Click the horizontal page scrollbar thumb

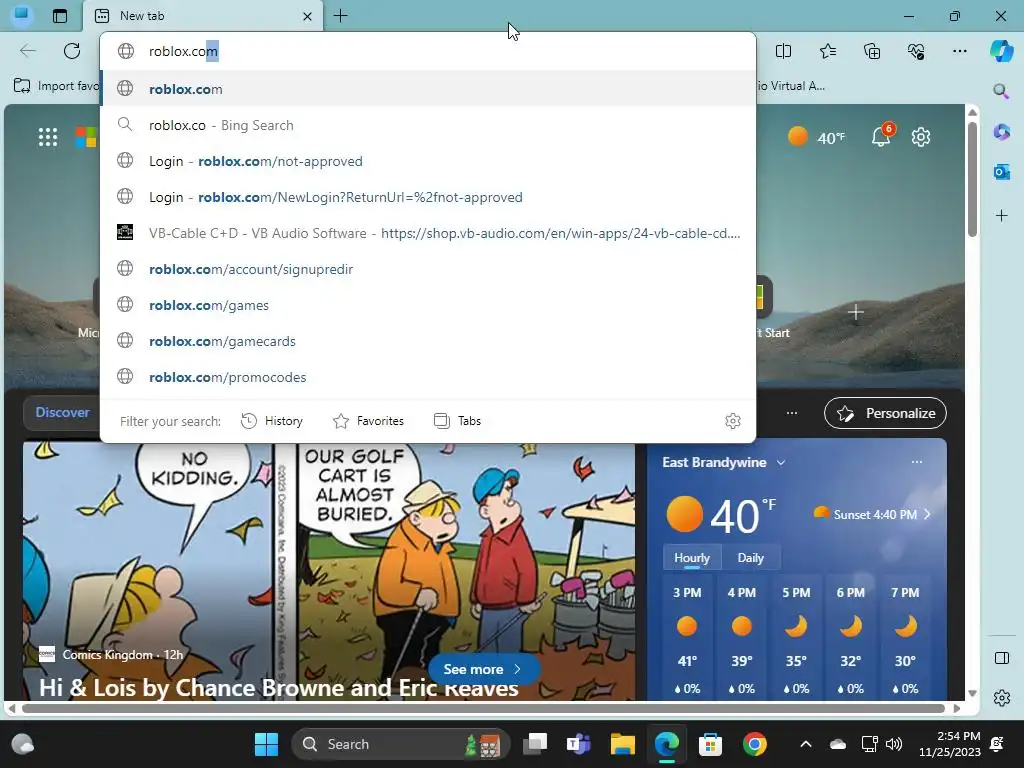pyautogui.click(x=483, y=709)
